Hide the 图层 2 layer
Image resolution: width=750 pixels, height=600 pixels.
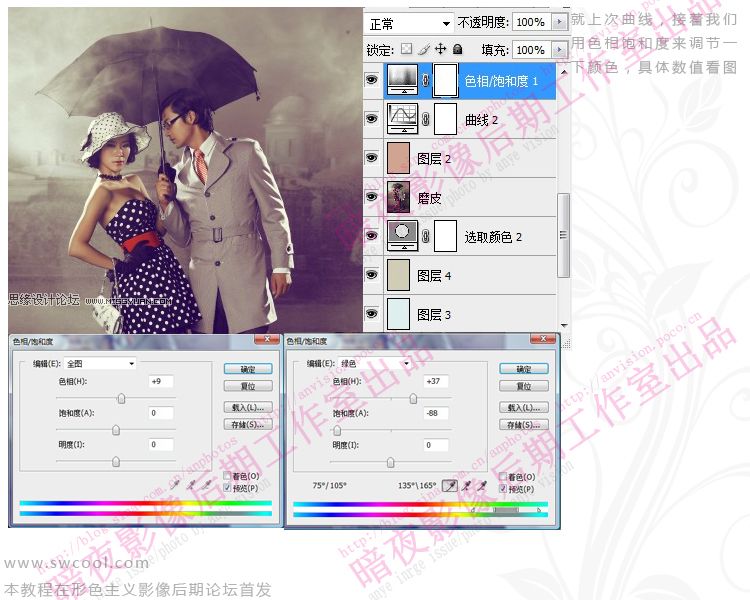click(372, 157)
